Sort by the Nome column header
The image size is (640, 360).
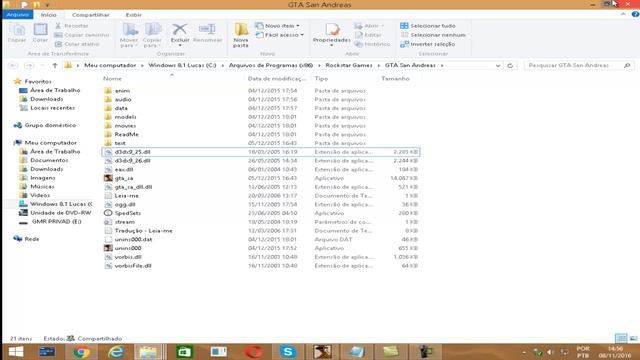(112, 78)
